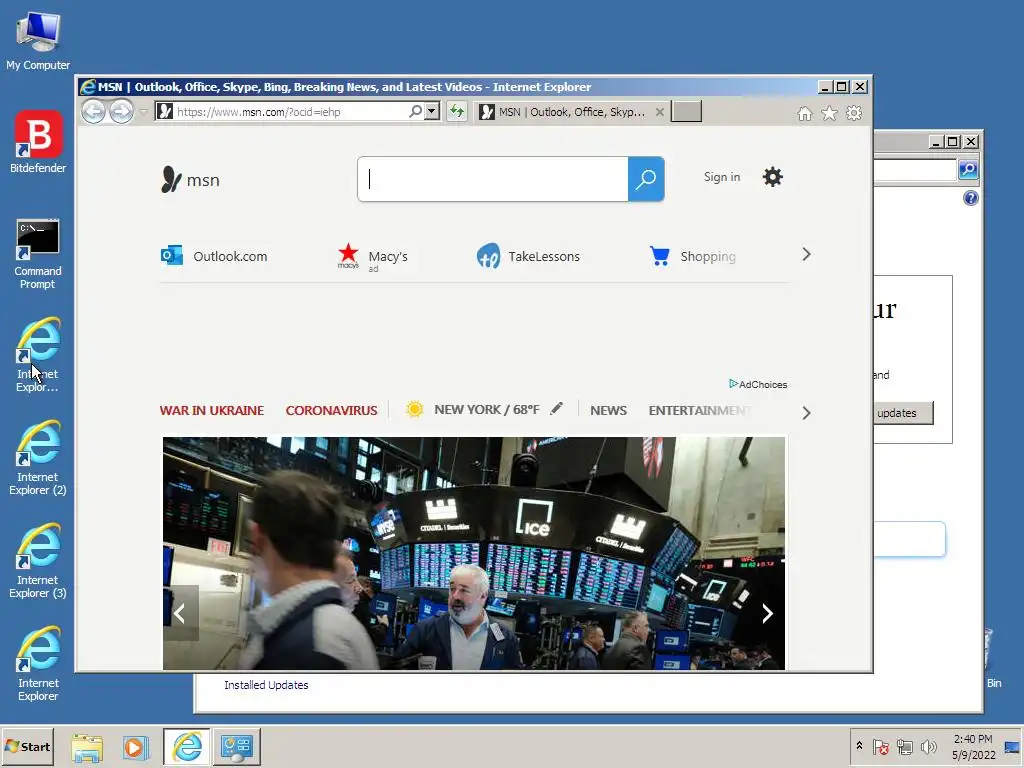The width and height of the screenshot is (1024, 768).
Task: Open network tray icon
Action: [x=904, y=746]
